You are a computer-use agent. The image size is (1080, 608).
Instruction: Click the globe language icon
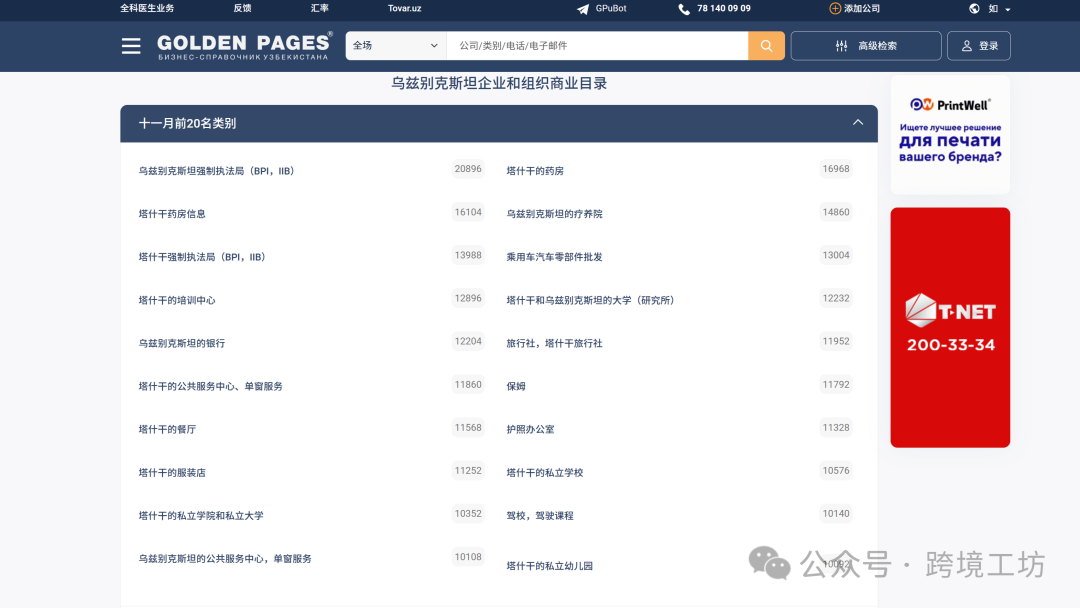974,9
